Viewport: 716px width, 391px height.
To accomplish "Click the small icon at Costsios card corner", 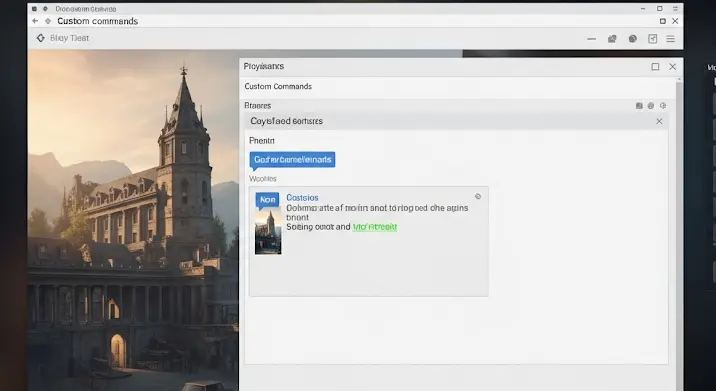I will pyautogui.click(x=478, y=196).
